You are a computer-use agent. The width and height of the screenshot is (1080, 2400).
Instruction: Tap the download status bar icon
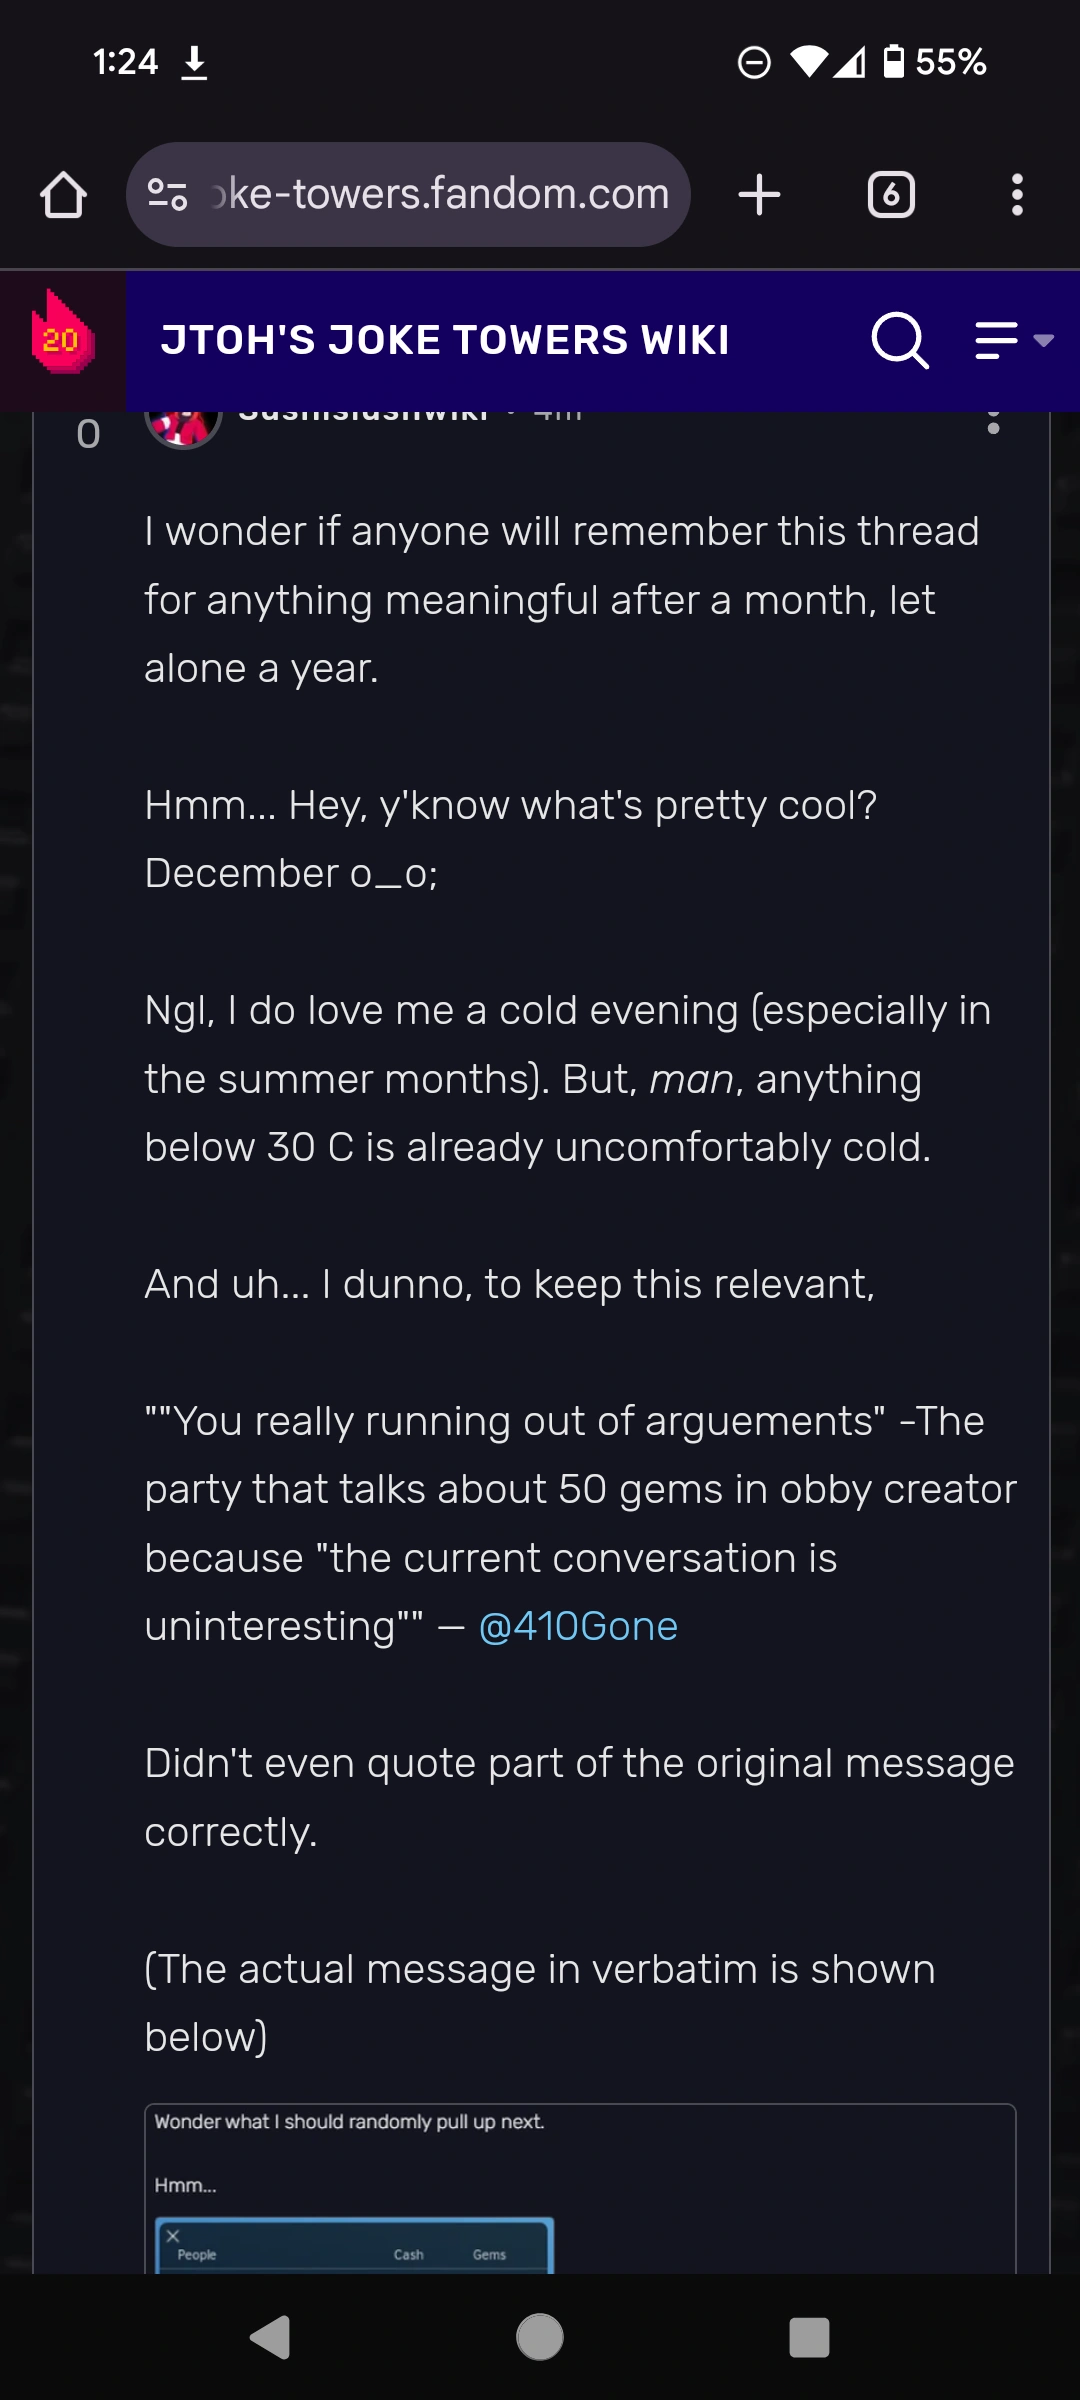(194, 62)
